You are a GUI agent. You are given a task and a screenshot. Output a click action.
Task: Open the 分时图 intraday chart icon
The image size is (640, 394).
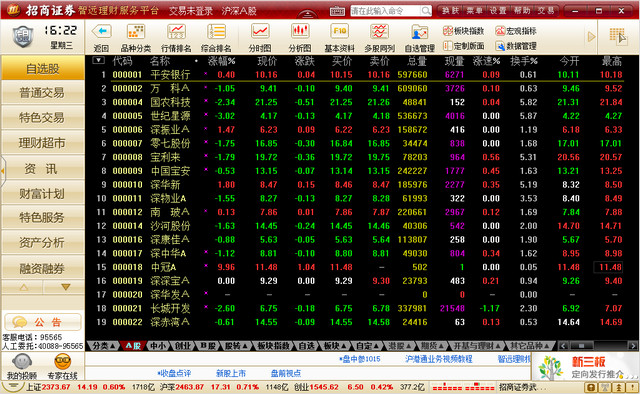coord(260,31)
